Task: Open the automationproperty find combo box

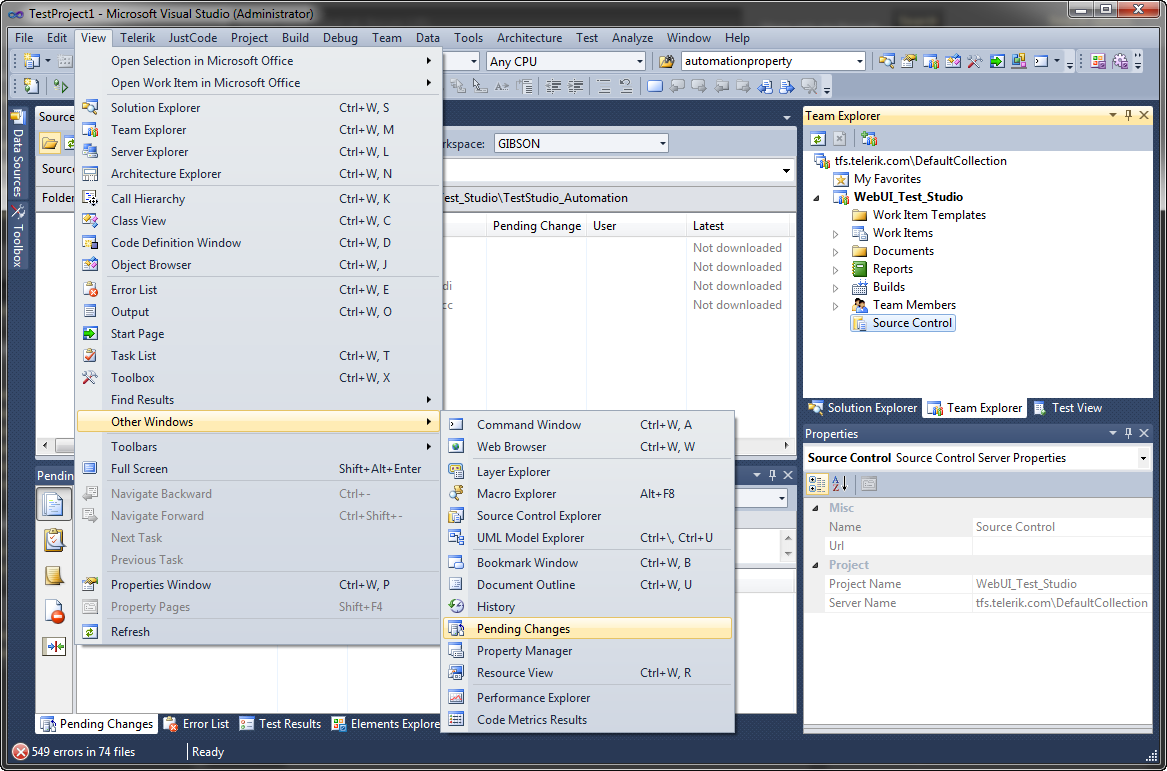Action: 860,62
